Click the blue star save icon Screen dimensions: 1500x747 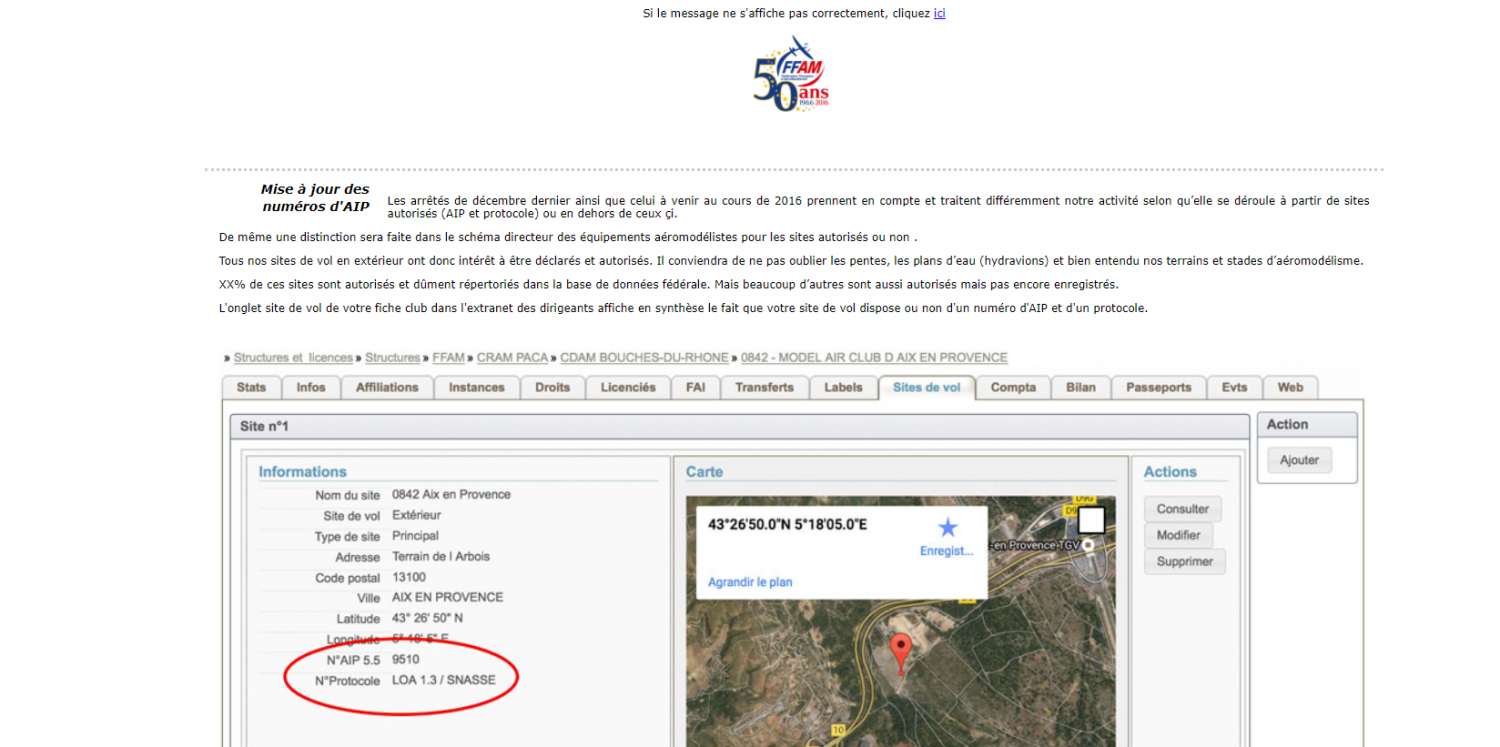pos(947,528)
